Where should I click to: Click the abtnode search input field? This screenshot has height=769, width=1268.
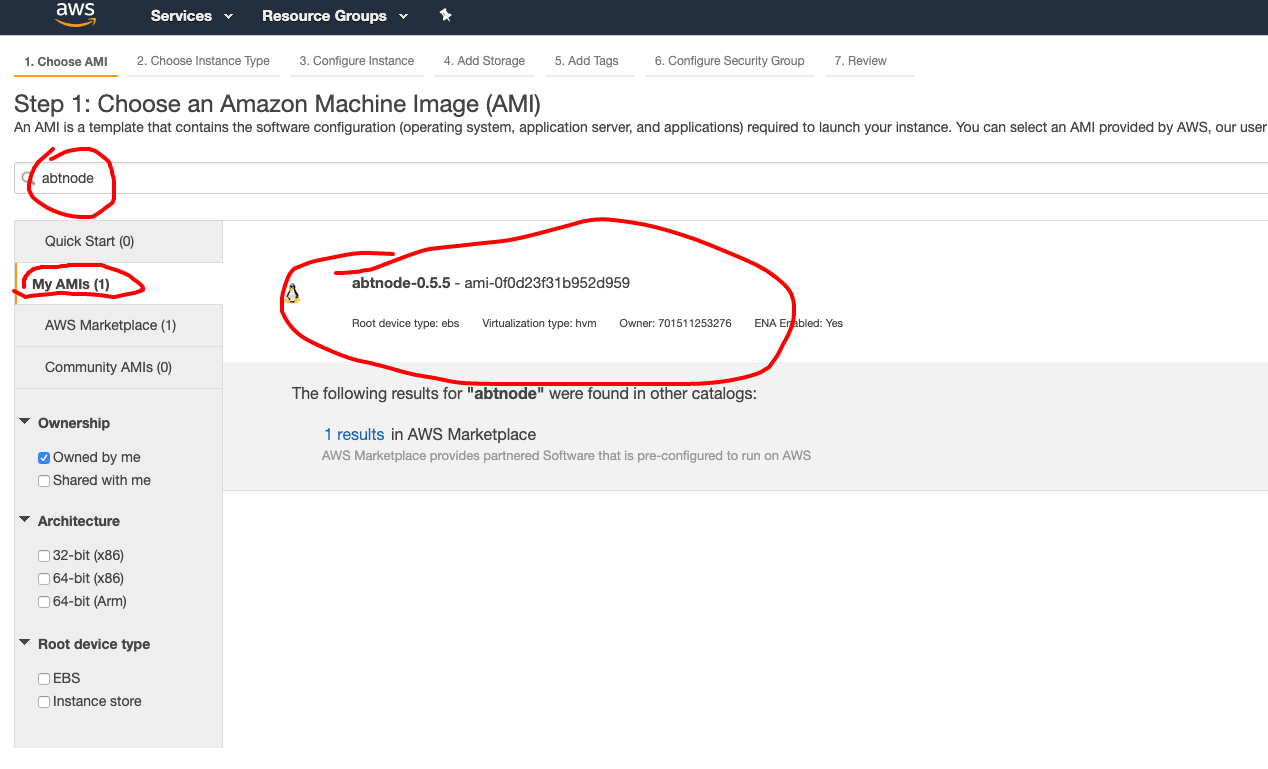click(641, 178)
